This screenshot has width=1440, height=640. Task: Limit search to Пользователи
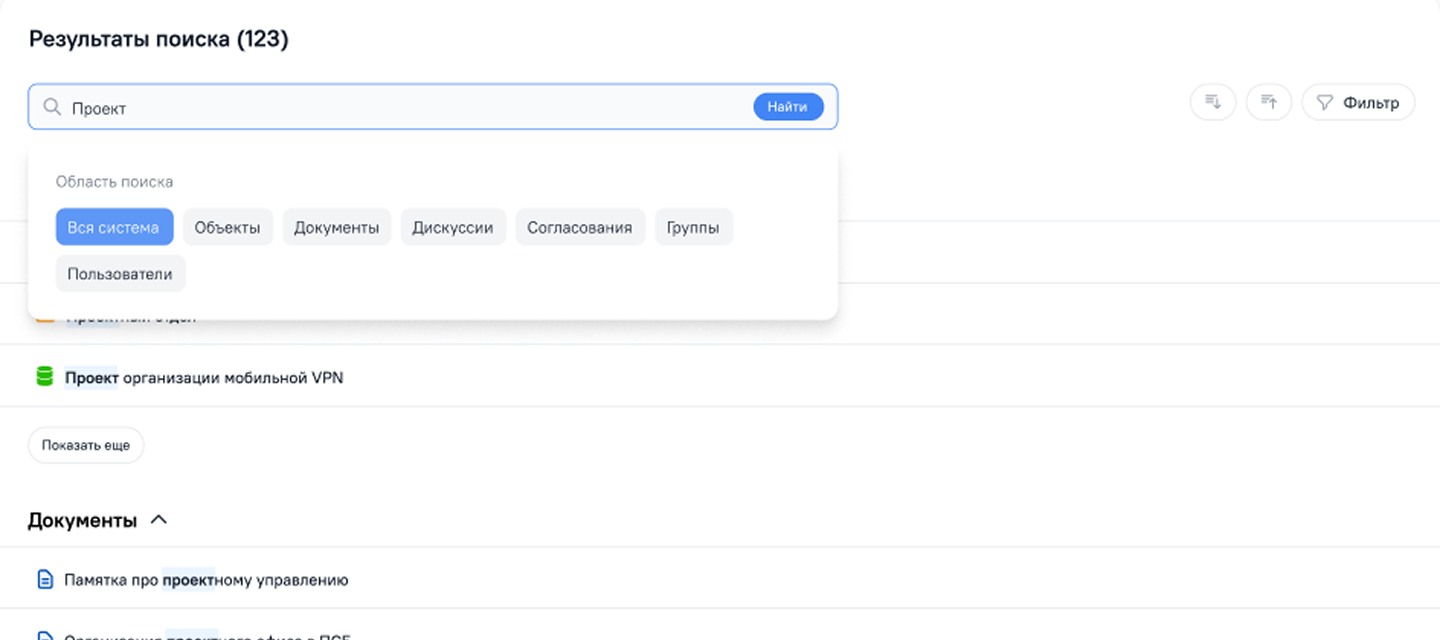coord(120,274)
